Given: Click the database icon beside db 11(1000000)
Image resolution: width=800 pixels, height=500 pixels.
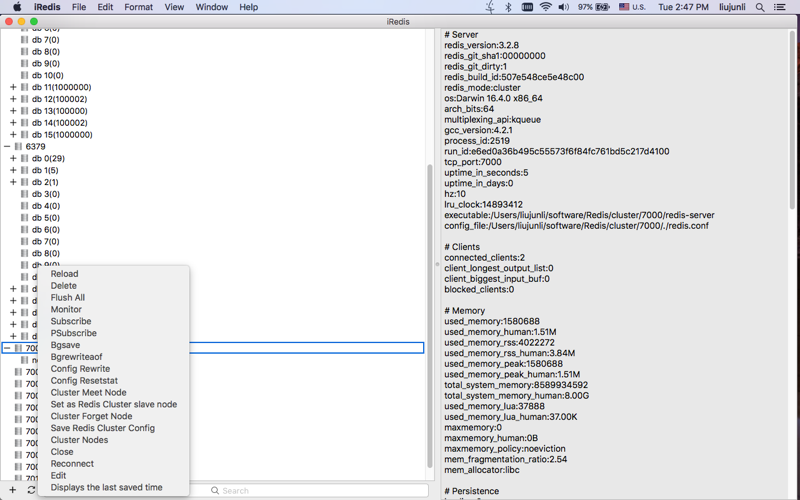Looking at the screenshot, I should (24, 87).
